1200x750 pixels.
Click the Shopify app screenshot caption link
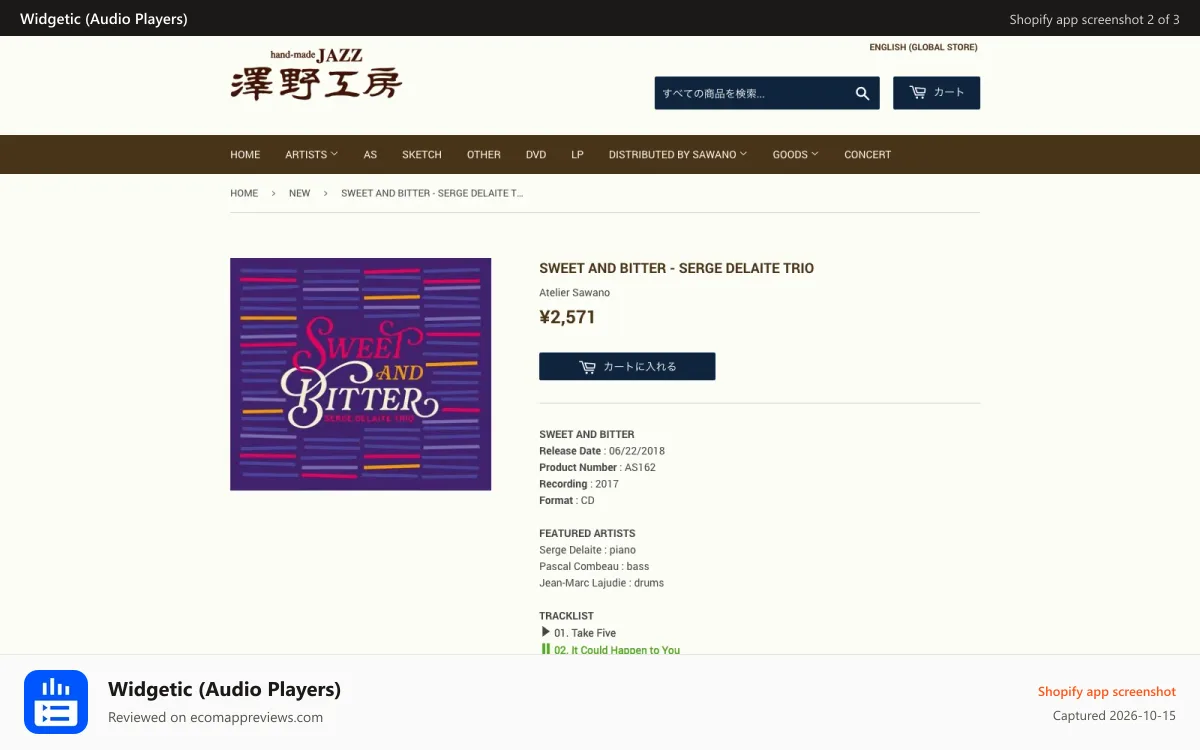pyautogui.click(x=1106, y=691)
